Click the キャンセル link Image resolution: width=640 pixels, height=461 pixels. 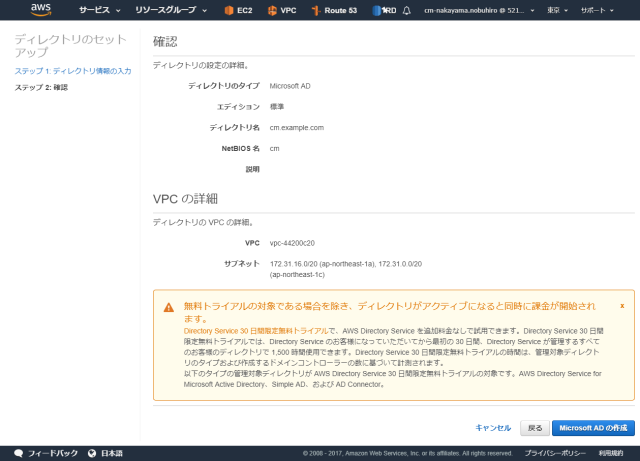493,428
